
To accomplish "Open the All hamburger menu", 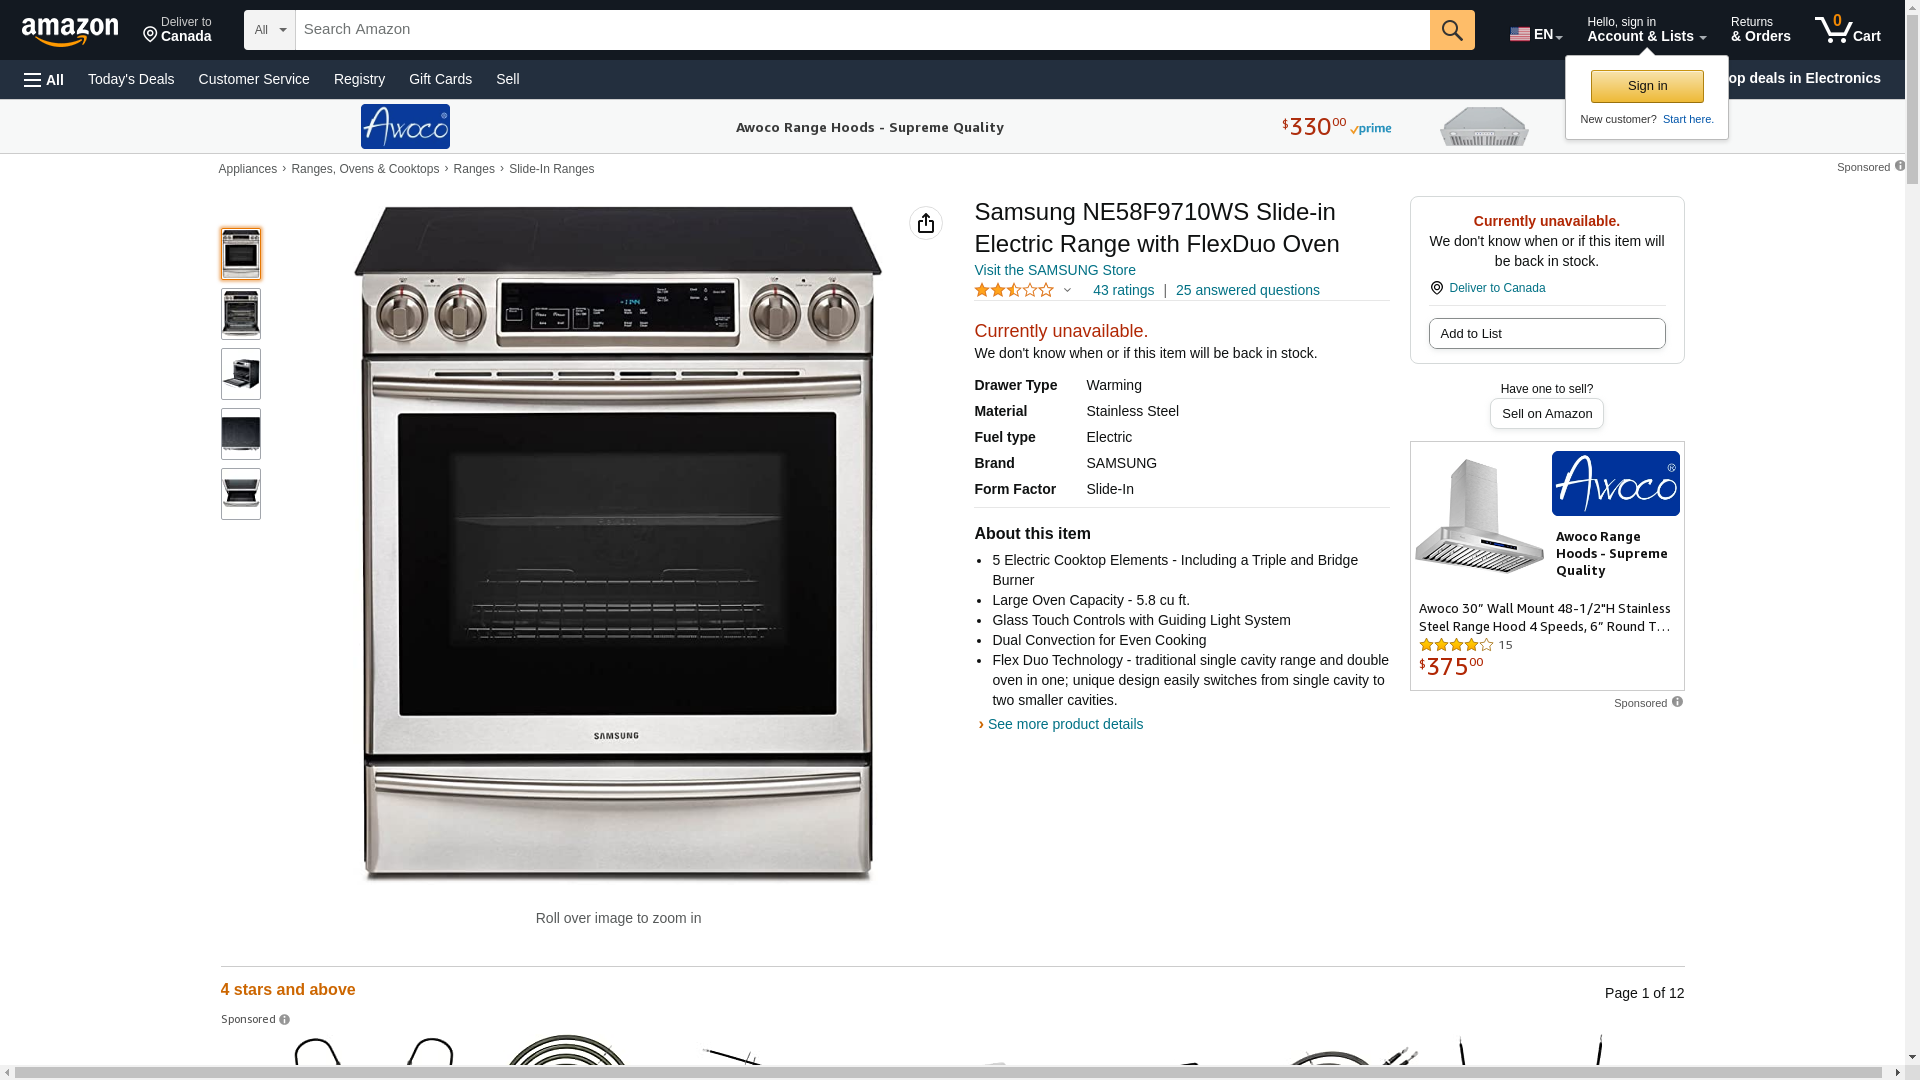I will click(x=44, y=79).
